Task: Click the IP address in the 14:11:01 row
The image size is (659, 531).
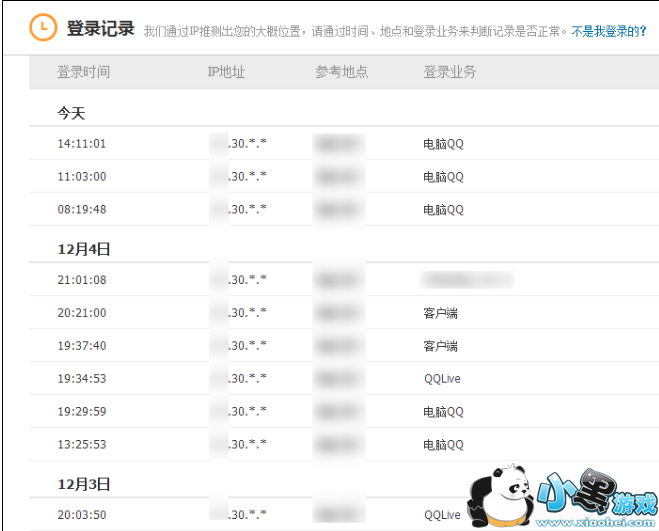Action: tap(238, 143)
